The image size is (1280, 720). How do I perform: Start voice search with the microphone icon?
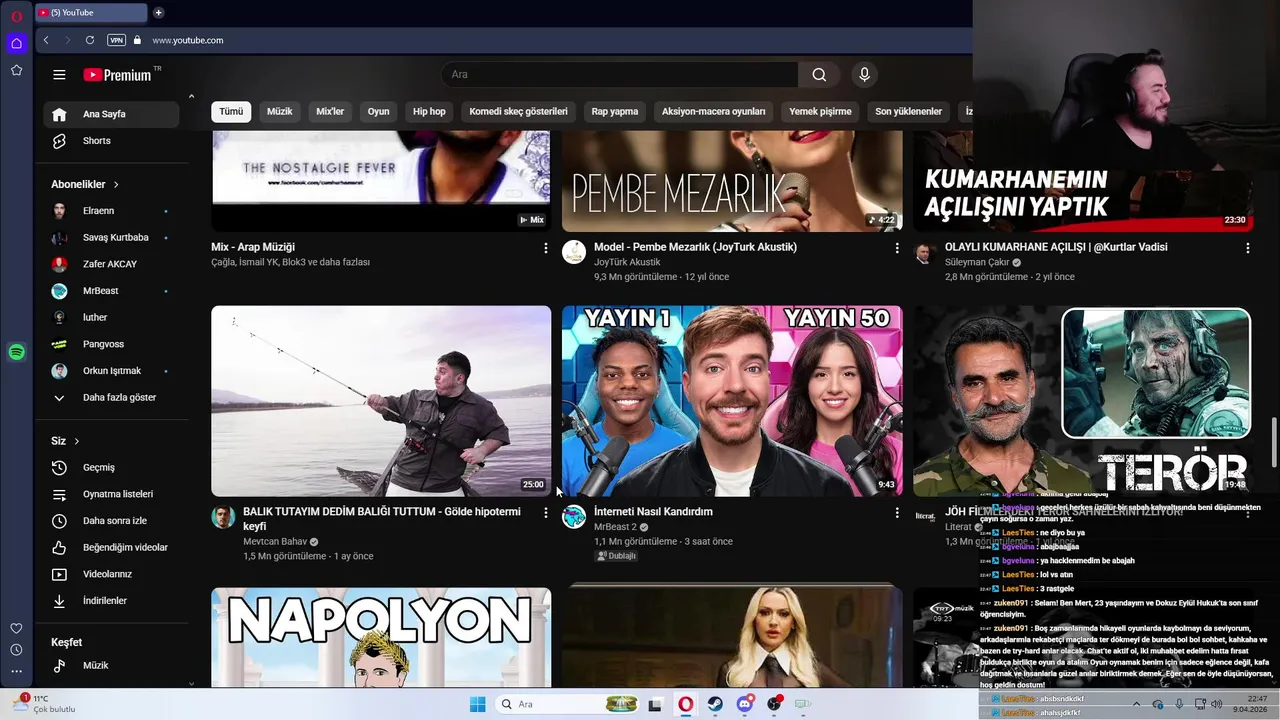pos(864,75)
